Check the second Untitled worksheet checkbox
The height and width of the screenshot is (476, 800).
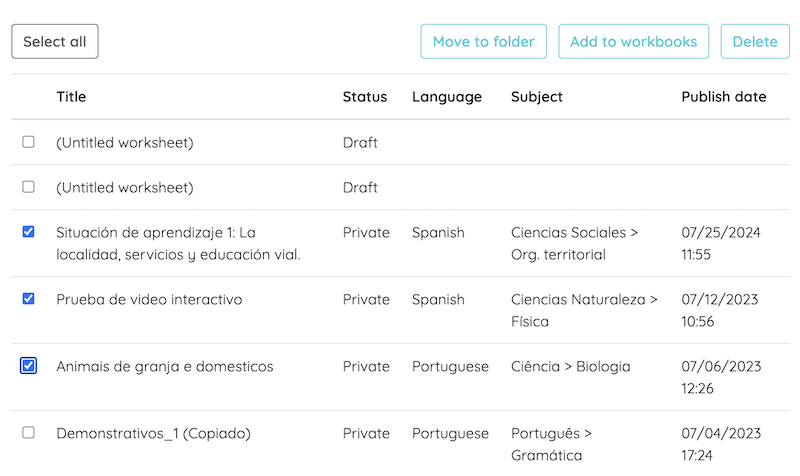pyautogui.click(x=28, y=187)
